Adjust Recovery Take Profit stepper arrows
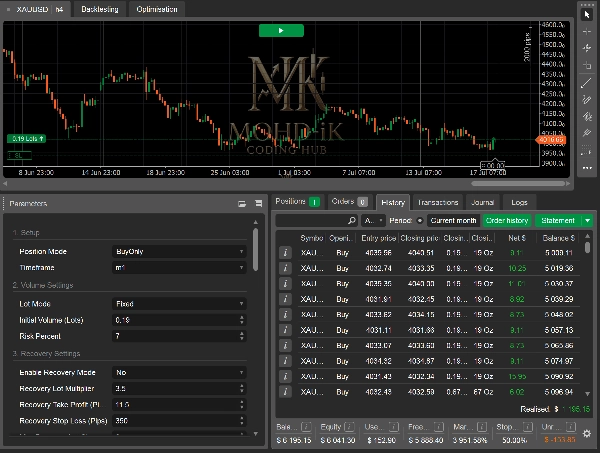This screenshot has width=600, height=453. [241, 404]
